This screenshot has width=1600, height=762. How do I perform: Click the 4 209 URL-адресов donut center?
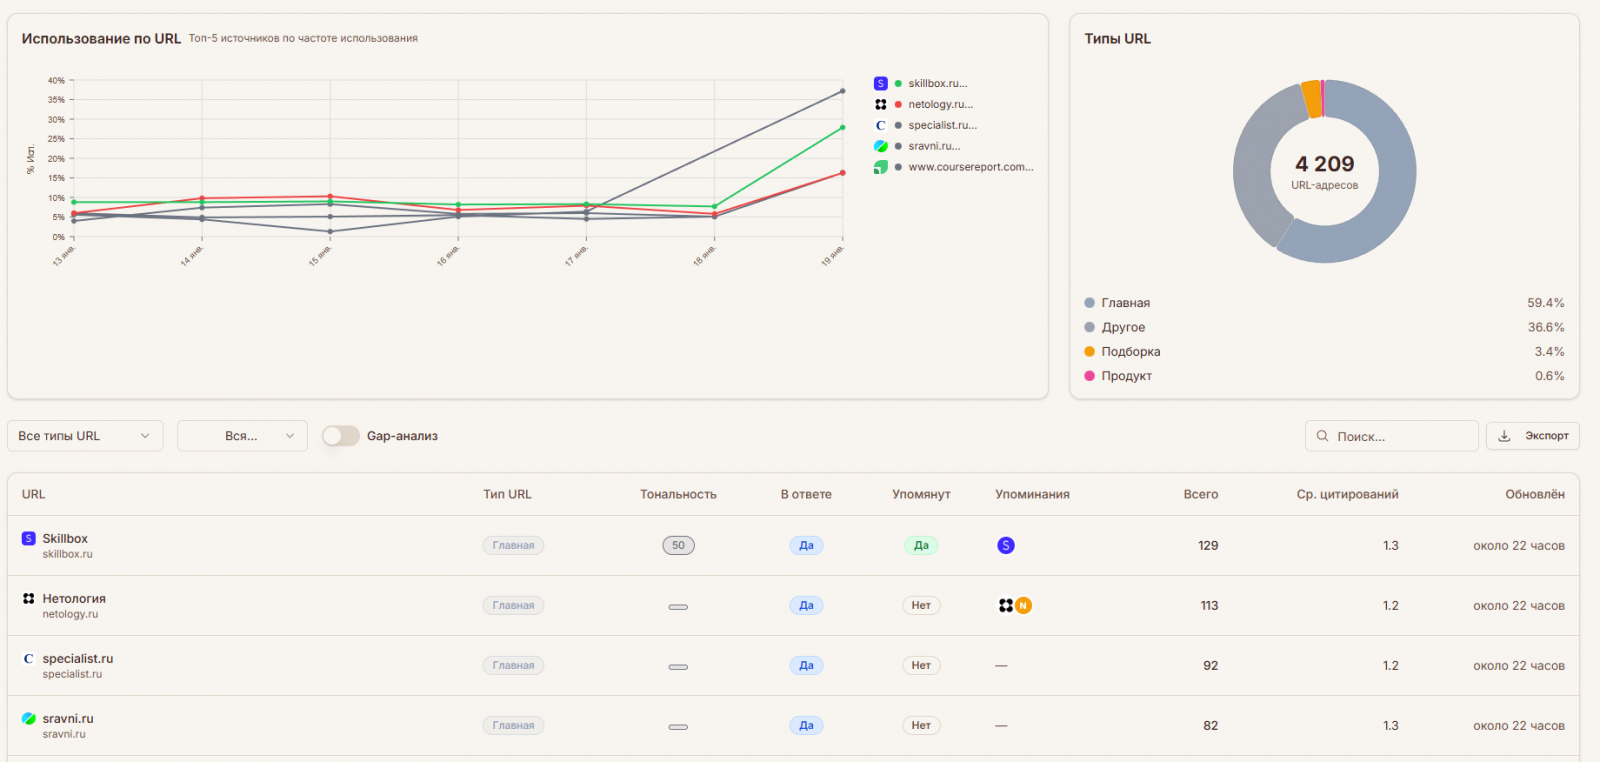click(1324, 172)
